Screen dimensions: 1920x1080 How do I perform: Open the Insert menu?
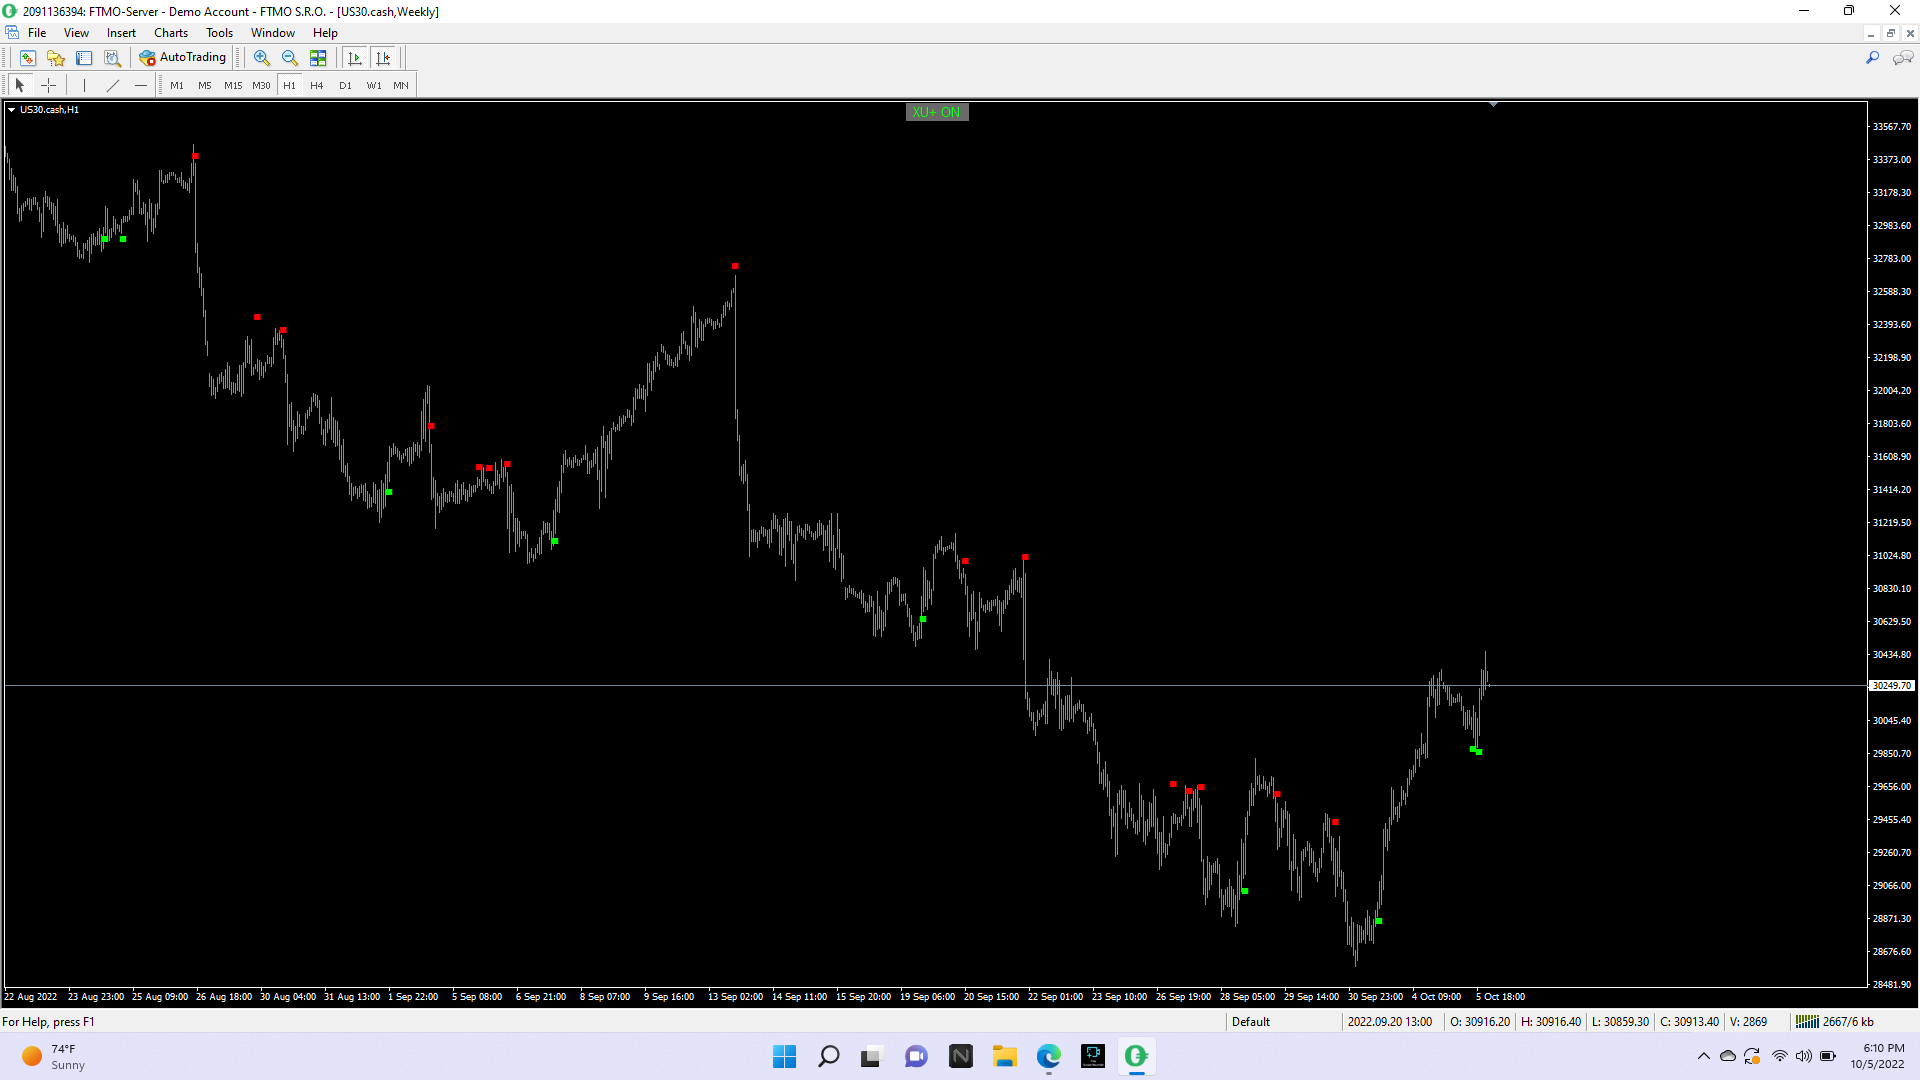(121, 33)
